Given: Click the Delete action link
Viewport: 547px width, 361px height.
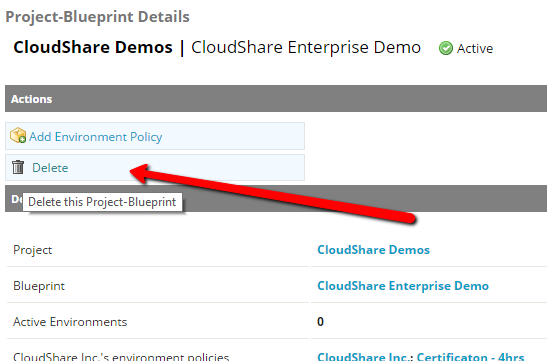Looking at the screenshot, I should tap(50, 168).
